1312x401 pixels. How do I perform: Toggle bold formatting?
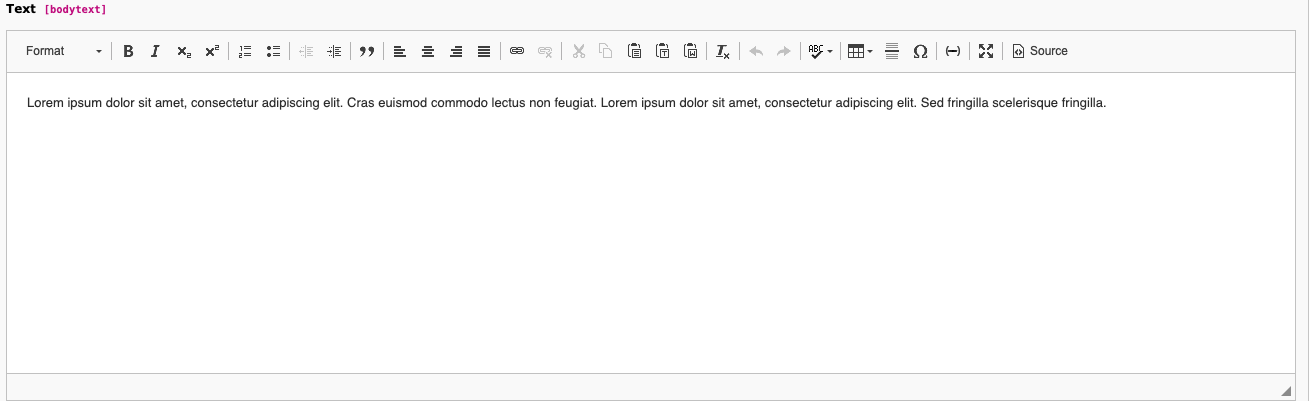(128, 51)
